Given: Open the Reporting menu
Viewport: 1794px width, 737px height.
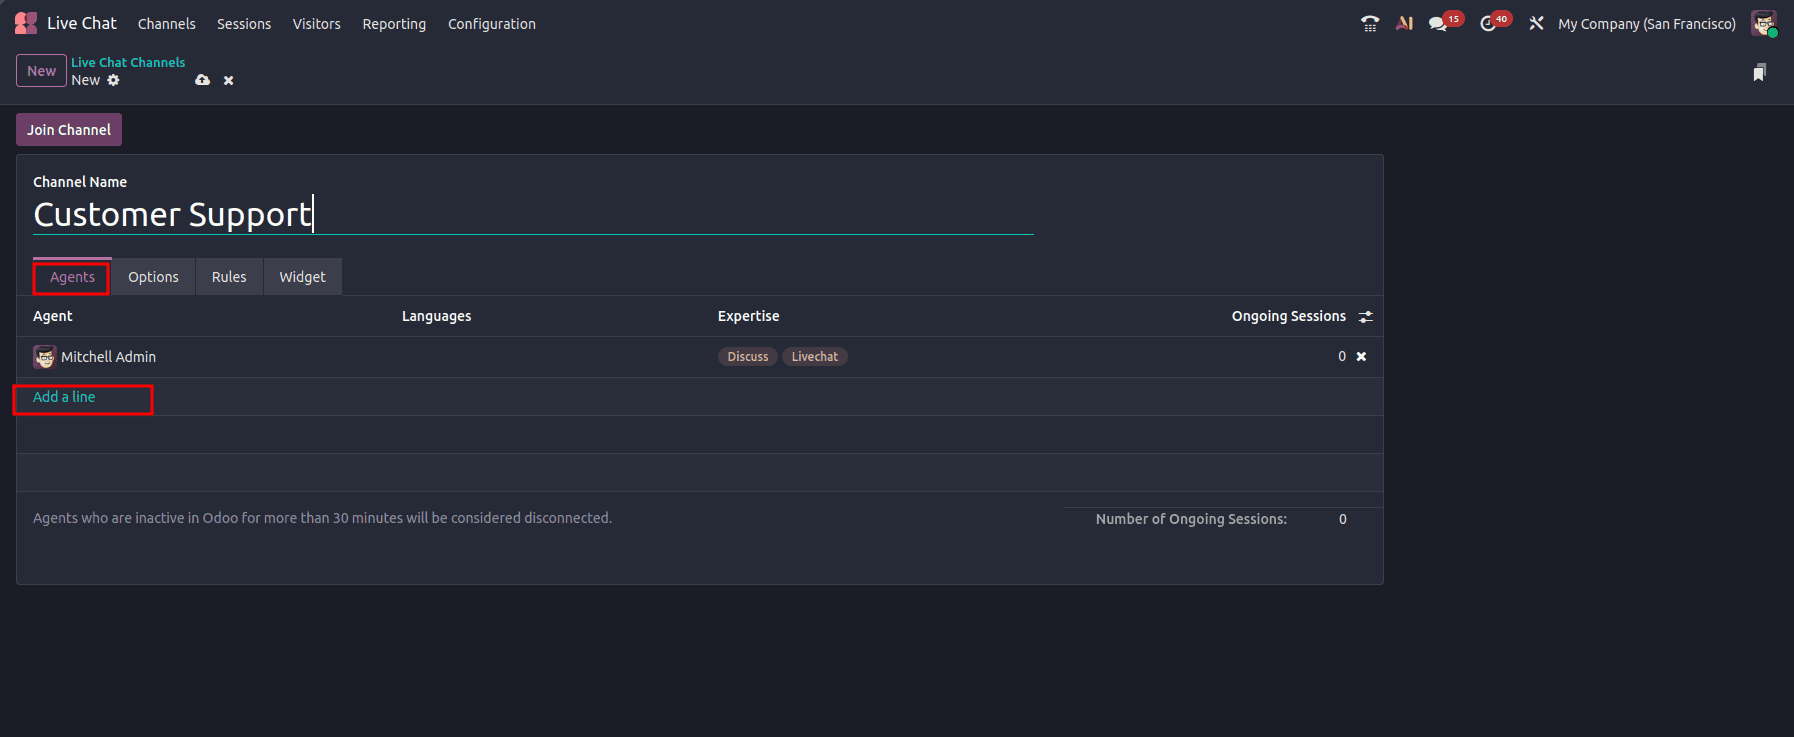Looking at the screenshot, I should click(394, 24).
